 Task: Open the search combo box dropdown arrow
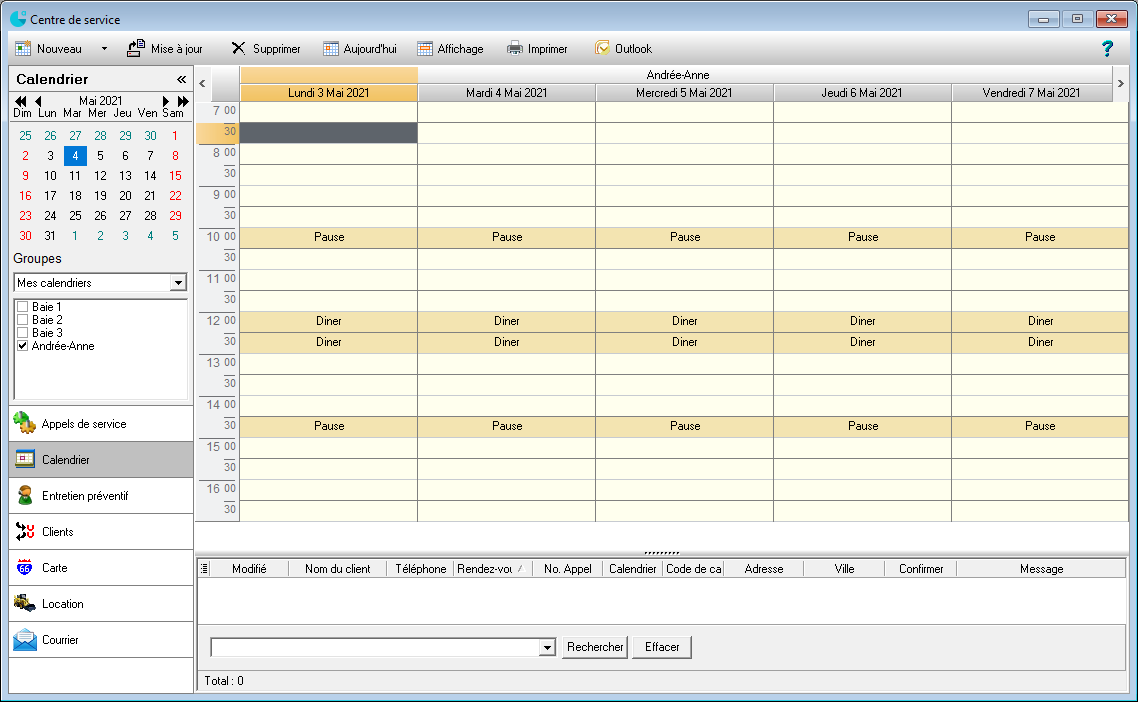[547, 648]
